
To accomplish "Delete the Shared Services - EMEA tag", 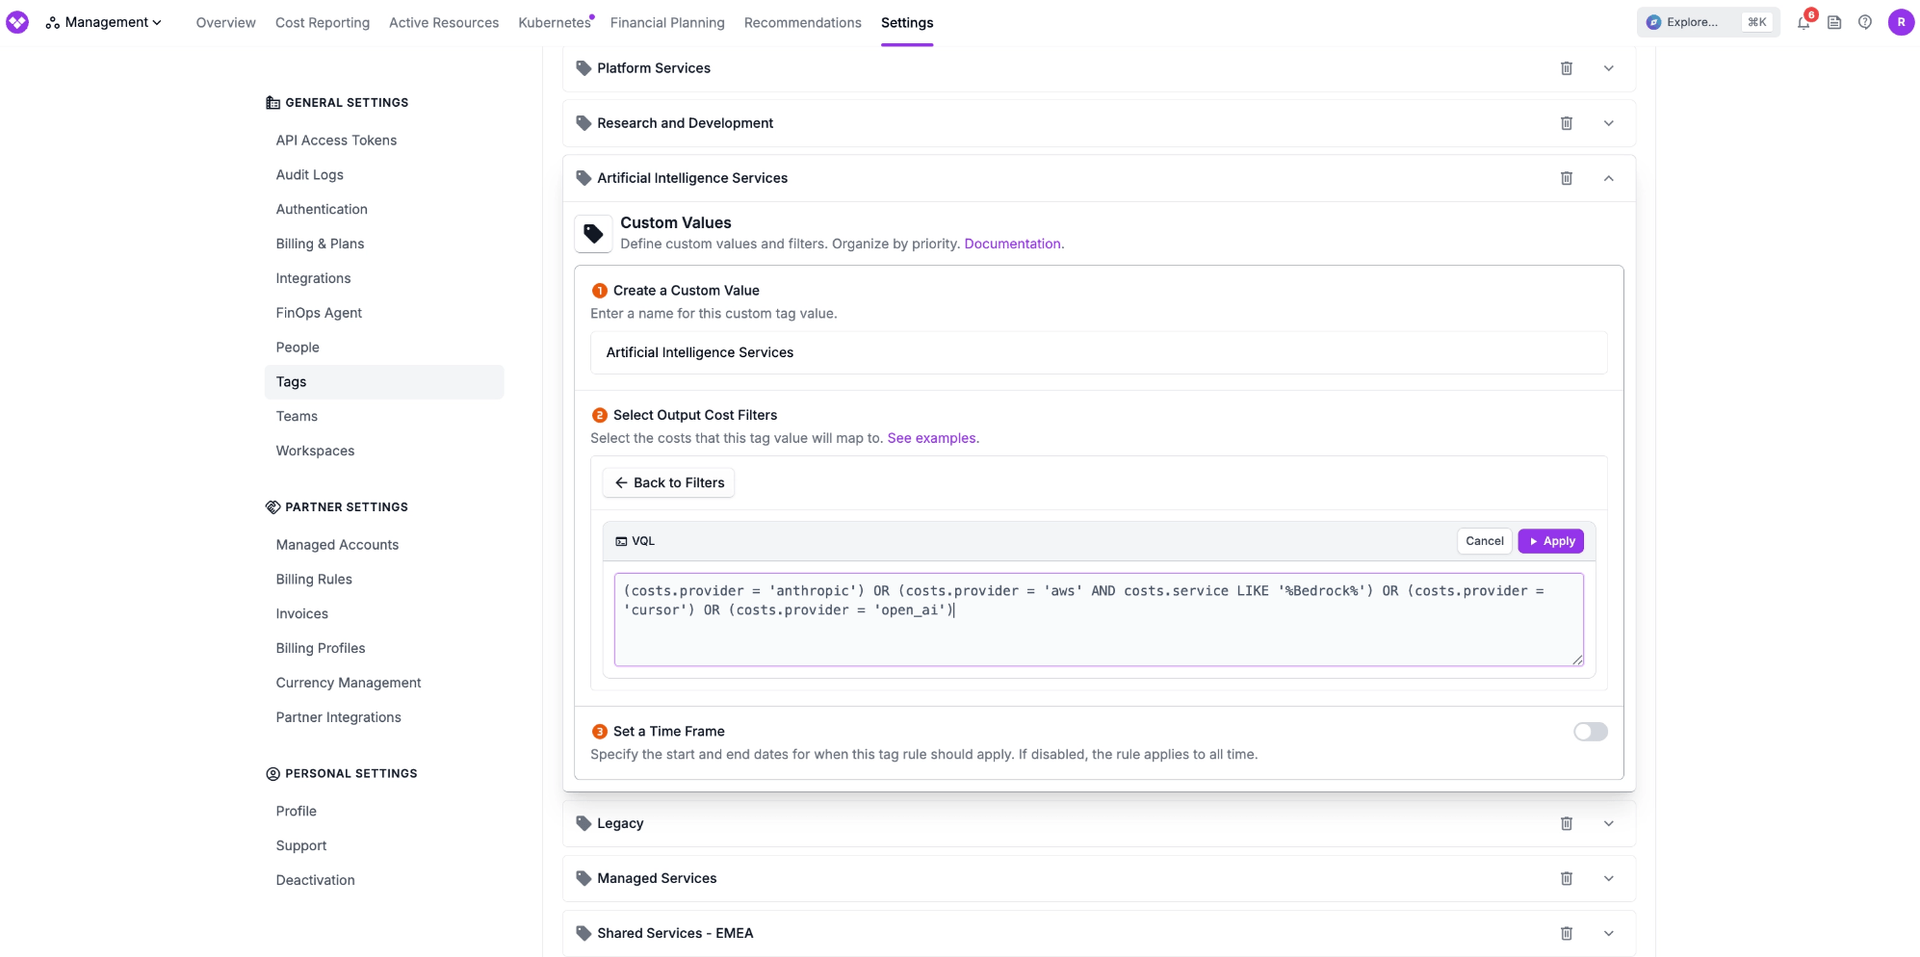I will (x=1566, y=932).
